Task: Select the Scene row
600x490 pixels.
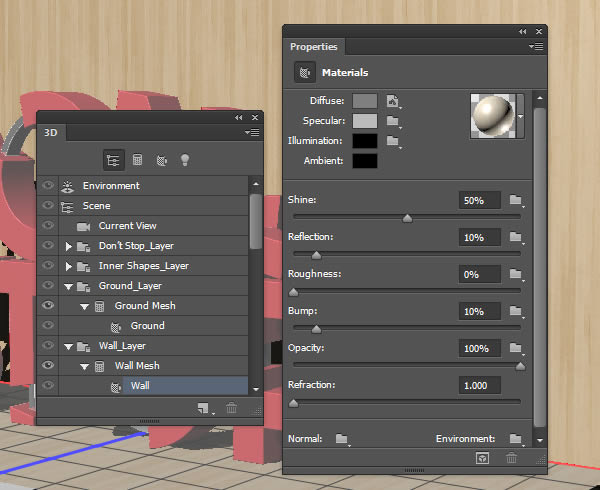Action: coord(153,206)
